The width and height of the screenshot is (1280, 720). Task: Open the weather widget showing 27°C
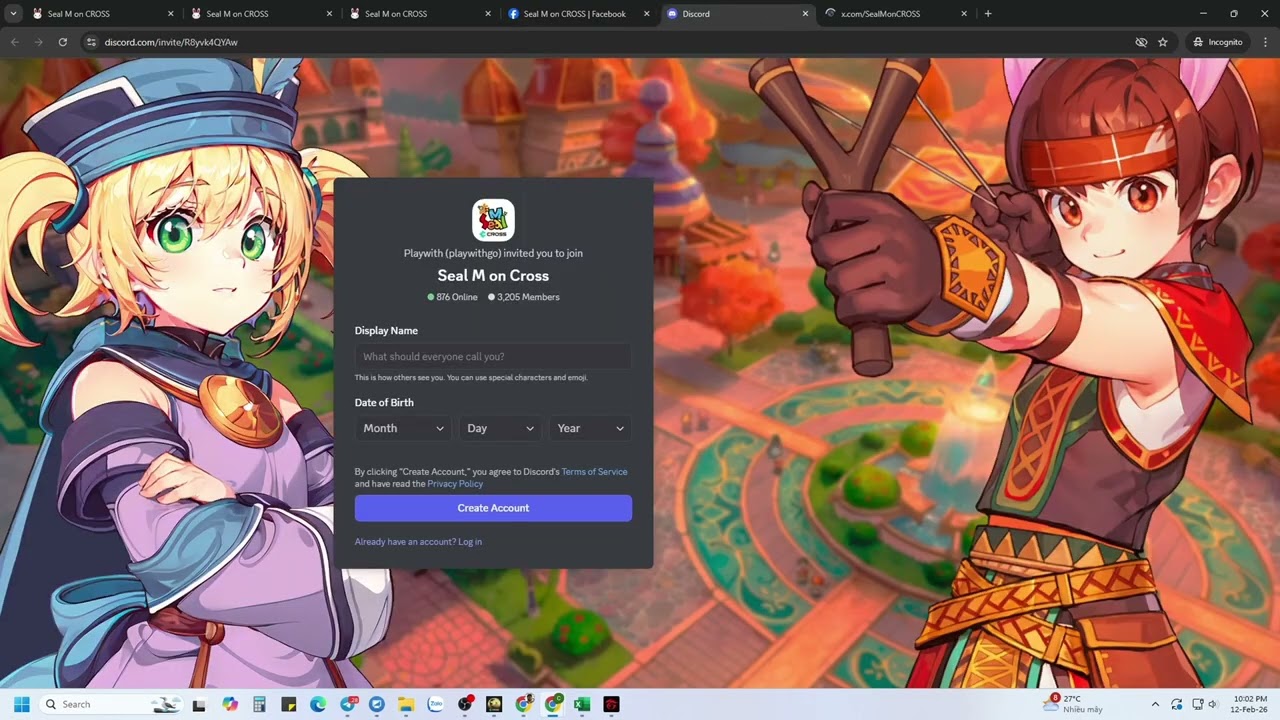tap(1072, 704)
